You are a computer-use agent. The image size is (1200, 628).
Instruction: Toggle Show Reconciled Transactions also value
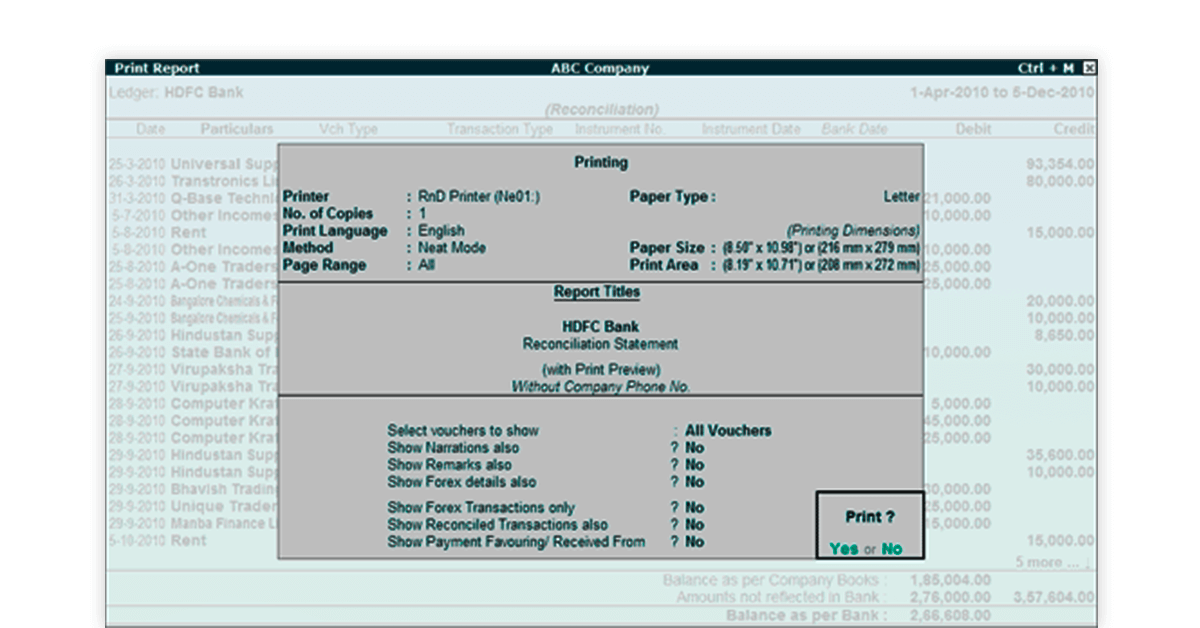694,525
